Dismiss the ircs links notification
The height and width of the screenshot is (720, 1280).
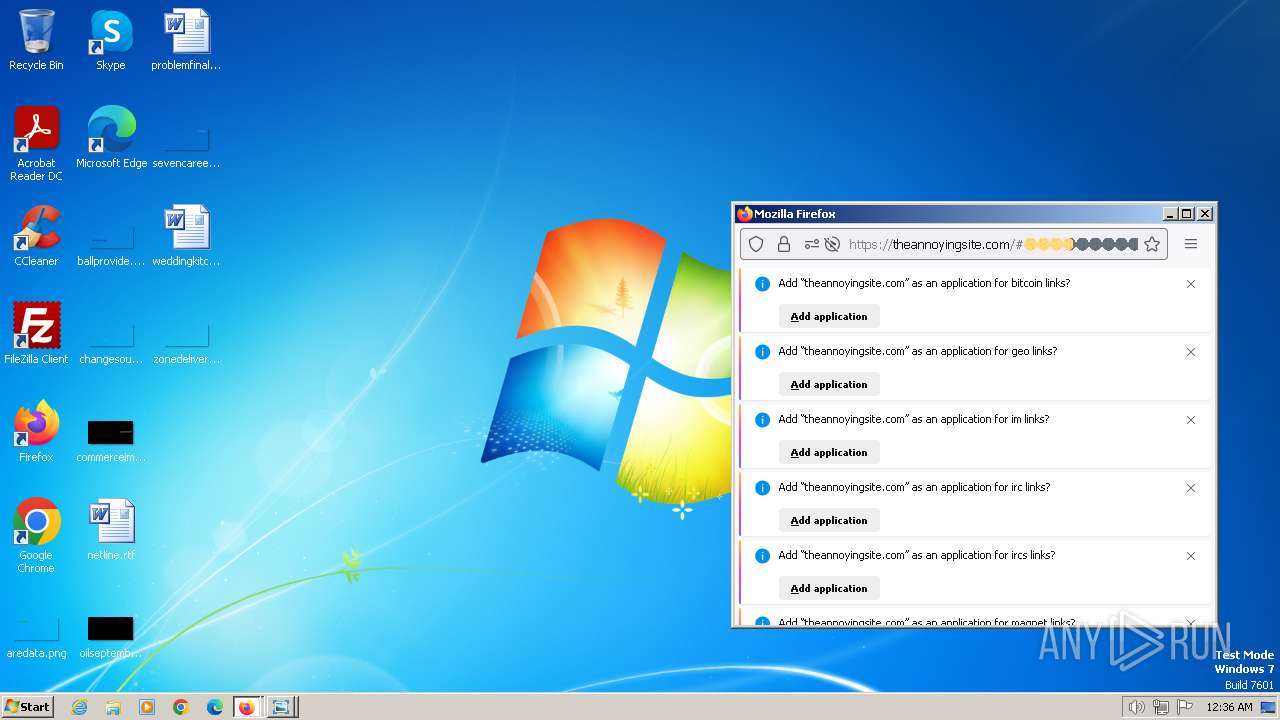pyautogui.click(x=1191, y=556)
